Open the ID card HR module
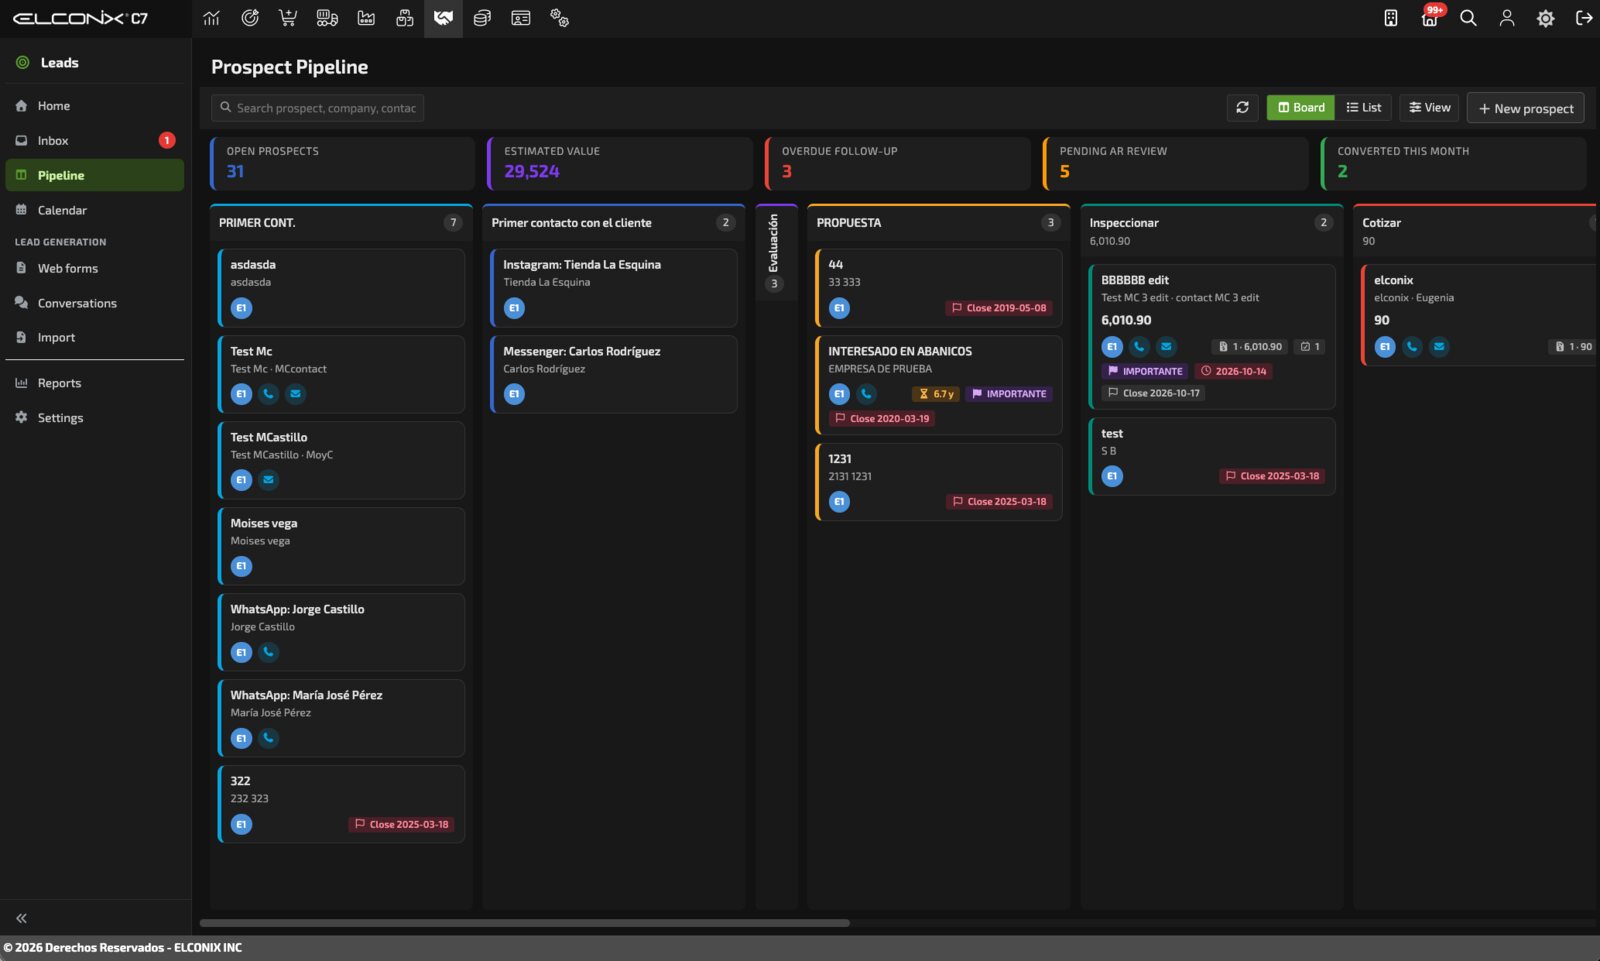Viewport: 1600px width, 961px height. 521,18
